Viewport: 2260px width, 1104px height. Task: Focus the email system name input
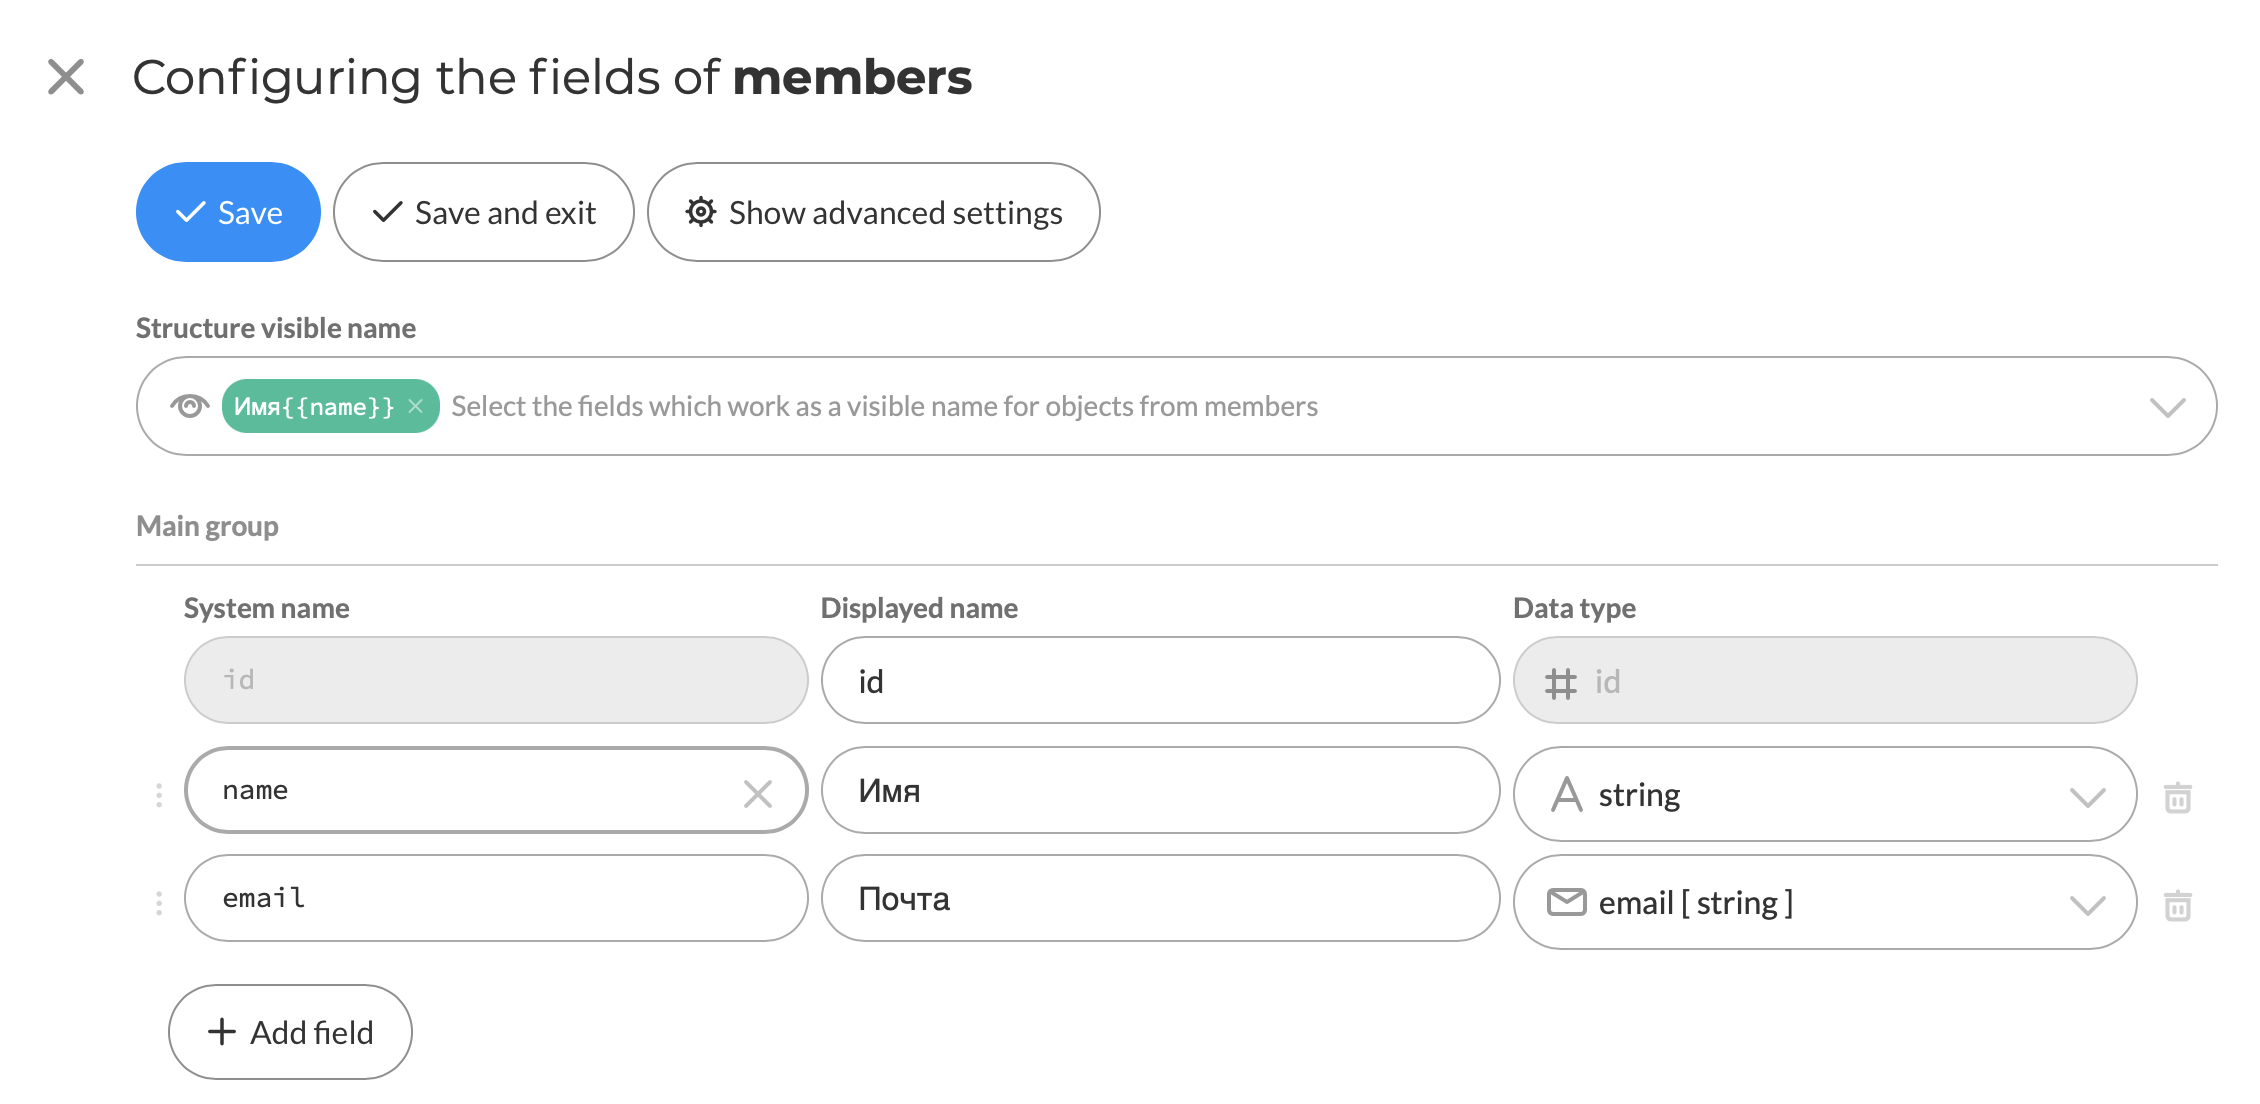click(496, 898)
